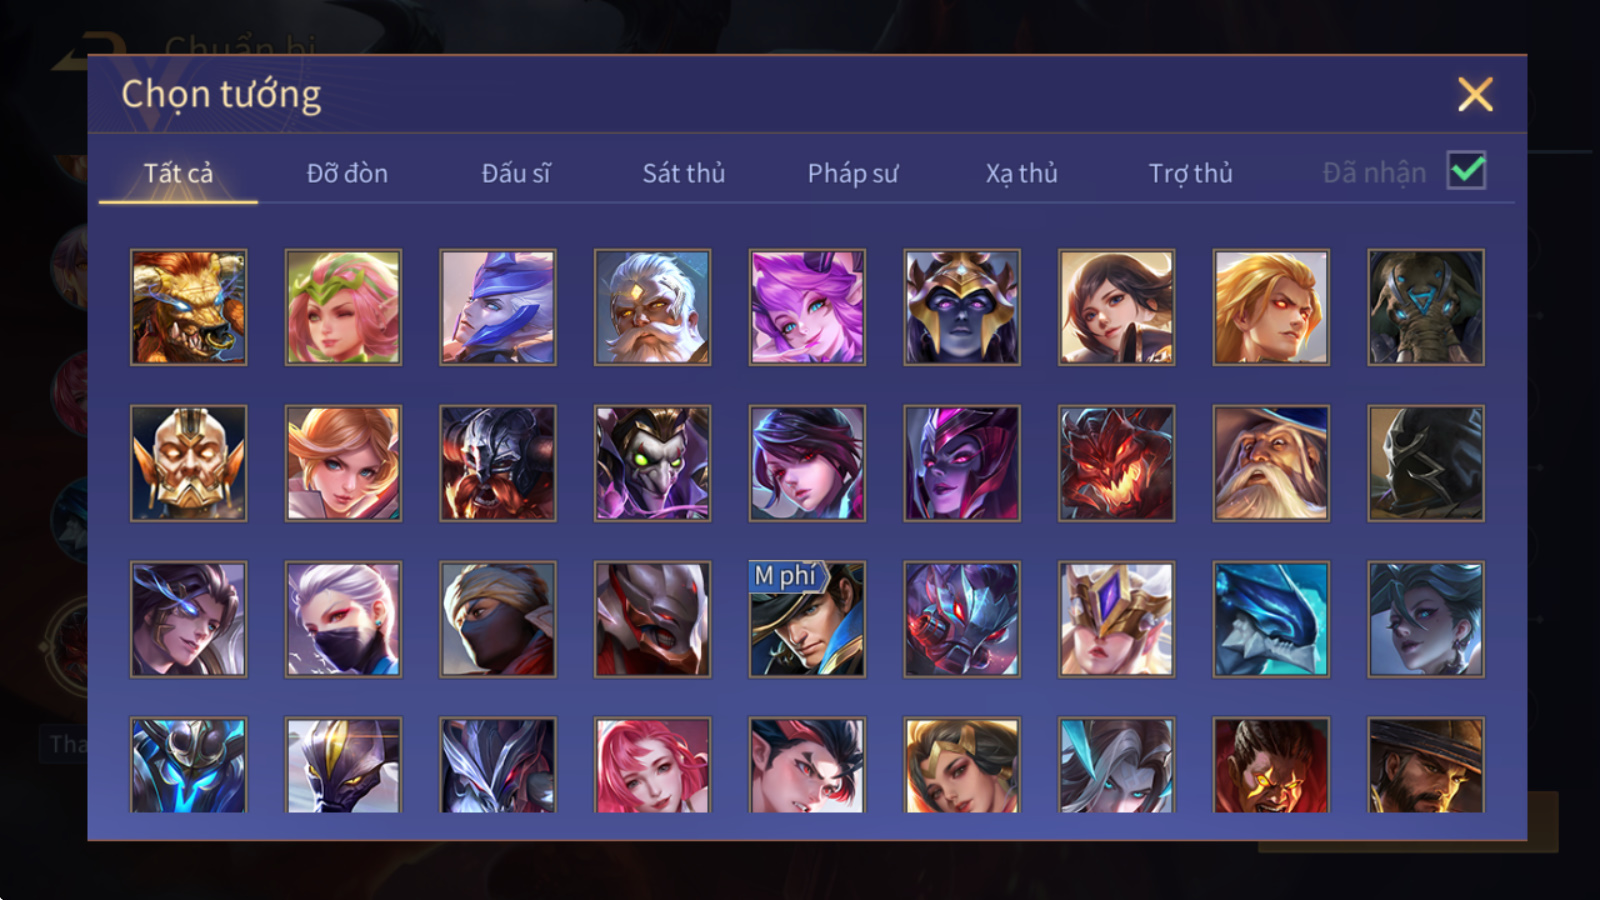
Task: Select the purple-haired bunny-eared hero
Action: point(807,307)
